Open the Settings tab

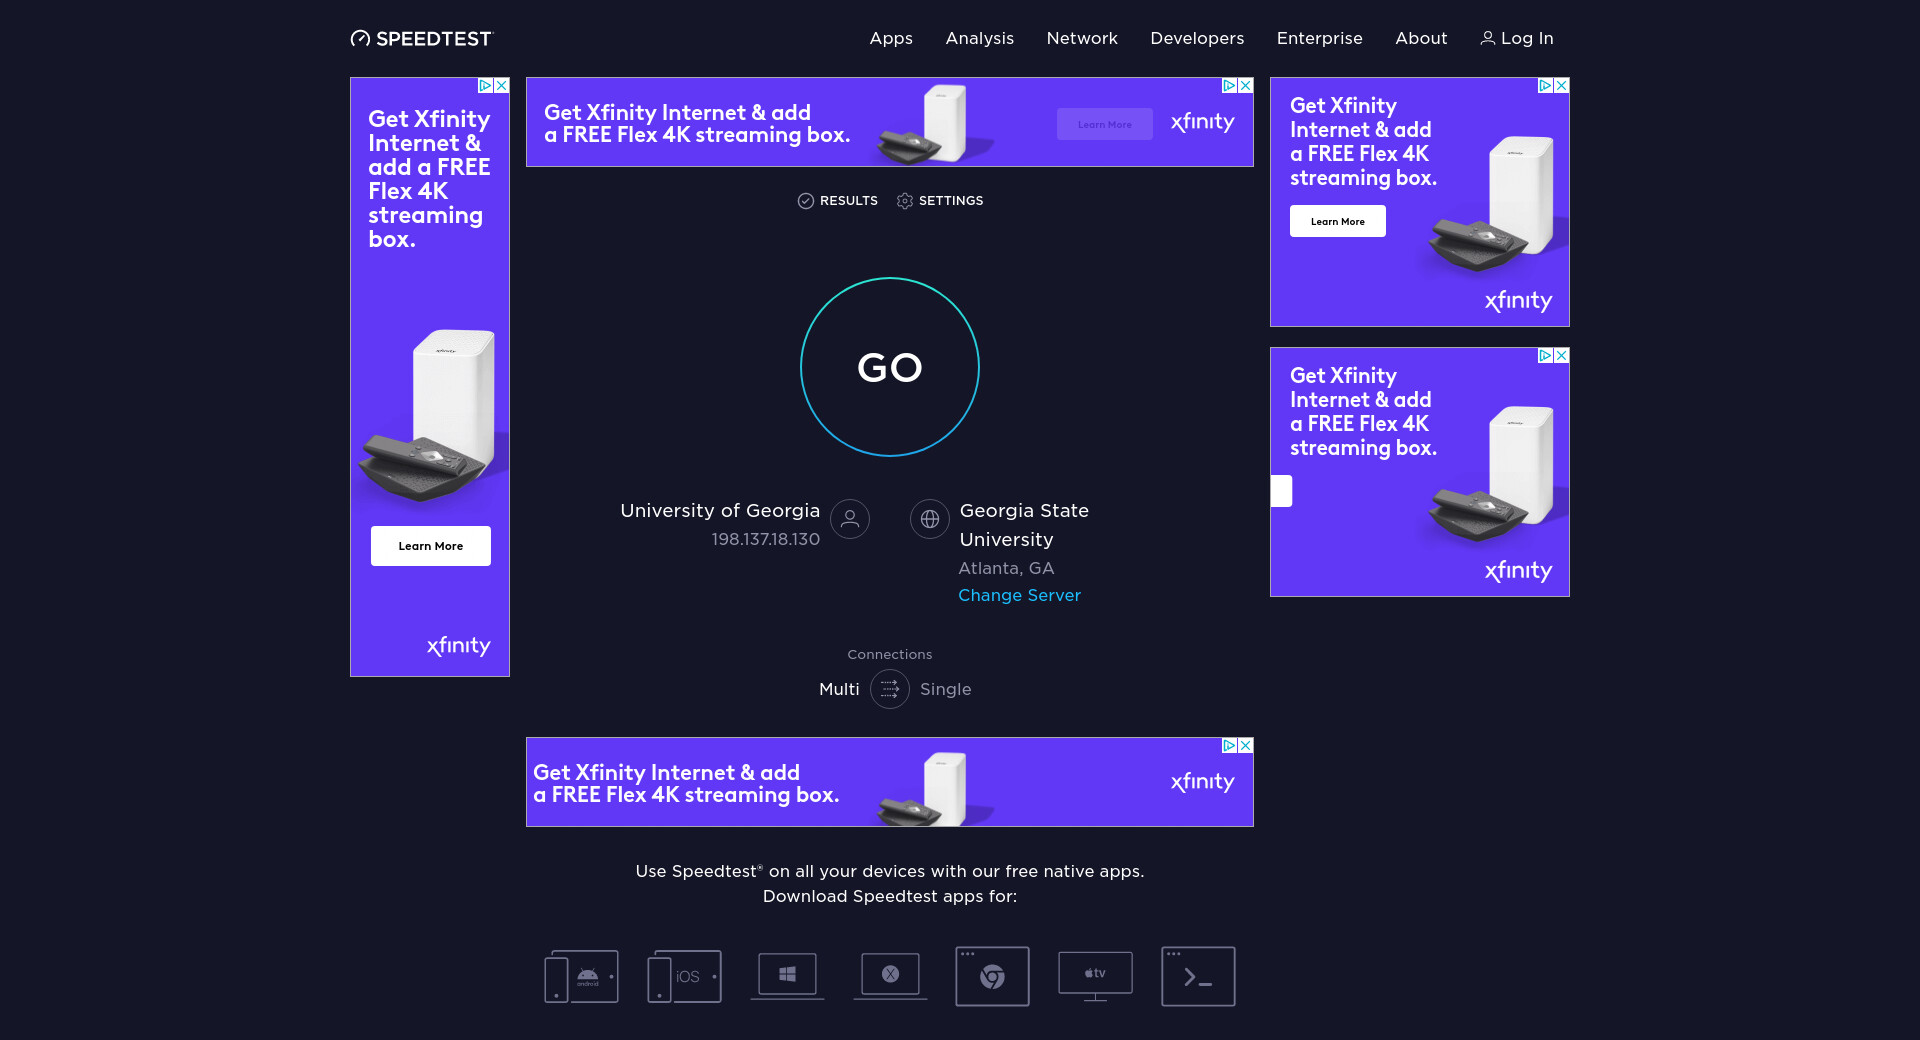pos(940,201)
